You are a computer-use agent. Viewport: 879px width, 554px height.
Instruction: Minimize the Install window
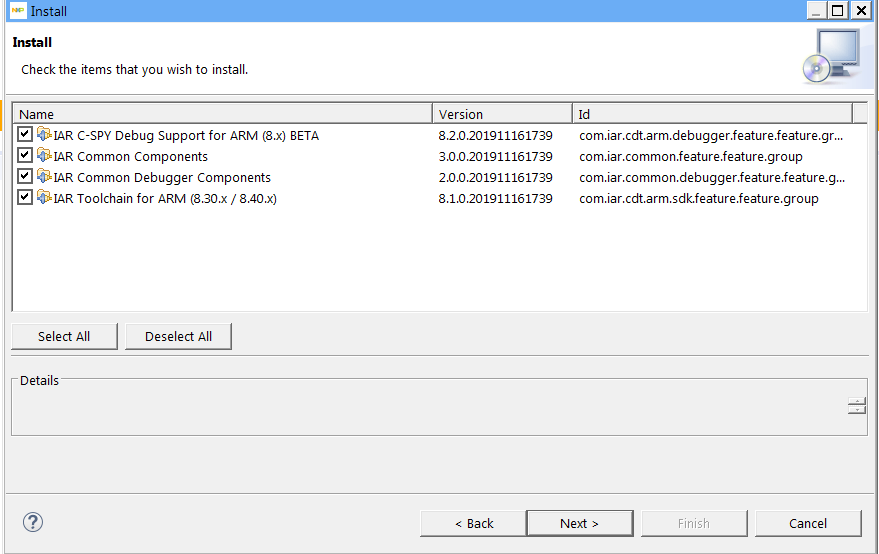tap(817, 11)
